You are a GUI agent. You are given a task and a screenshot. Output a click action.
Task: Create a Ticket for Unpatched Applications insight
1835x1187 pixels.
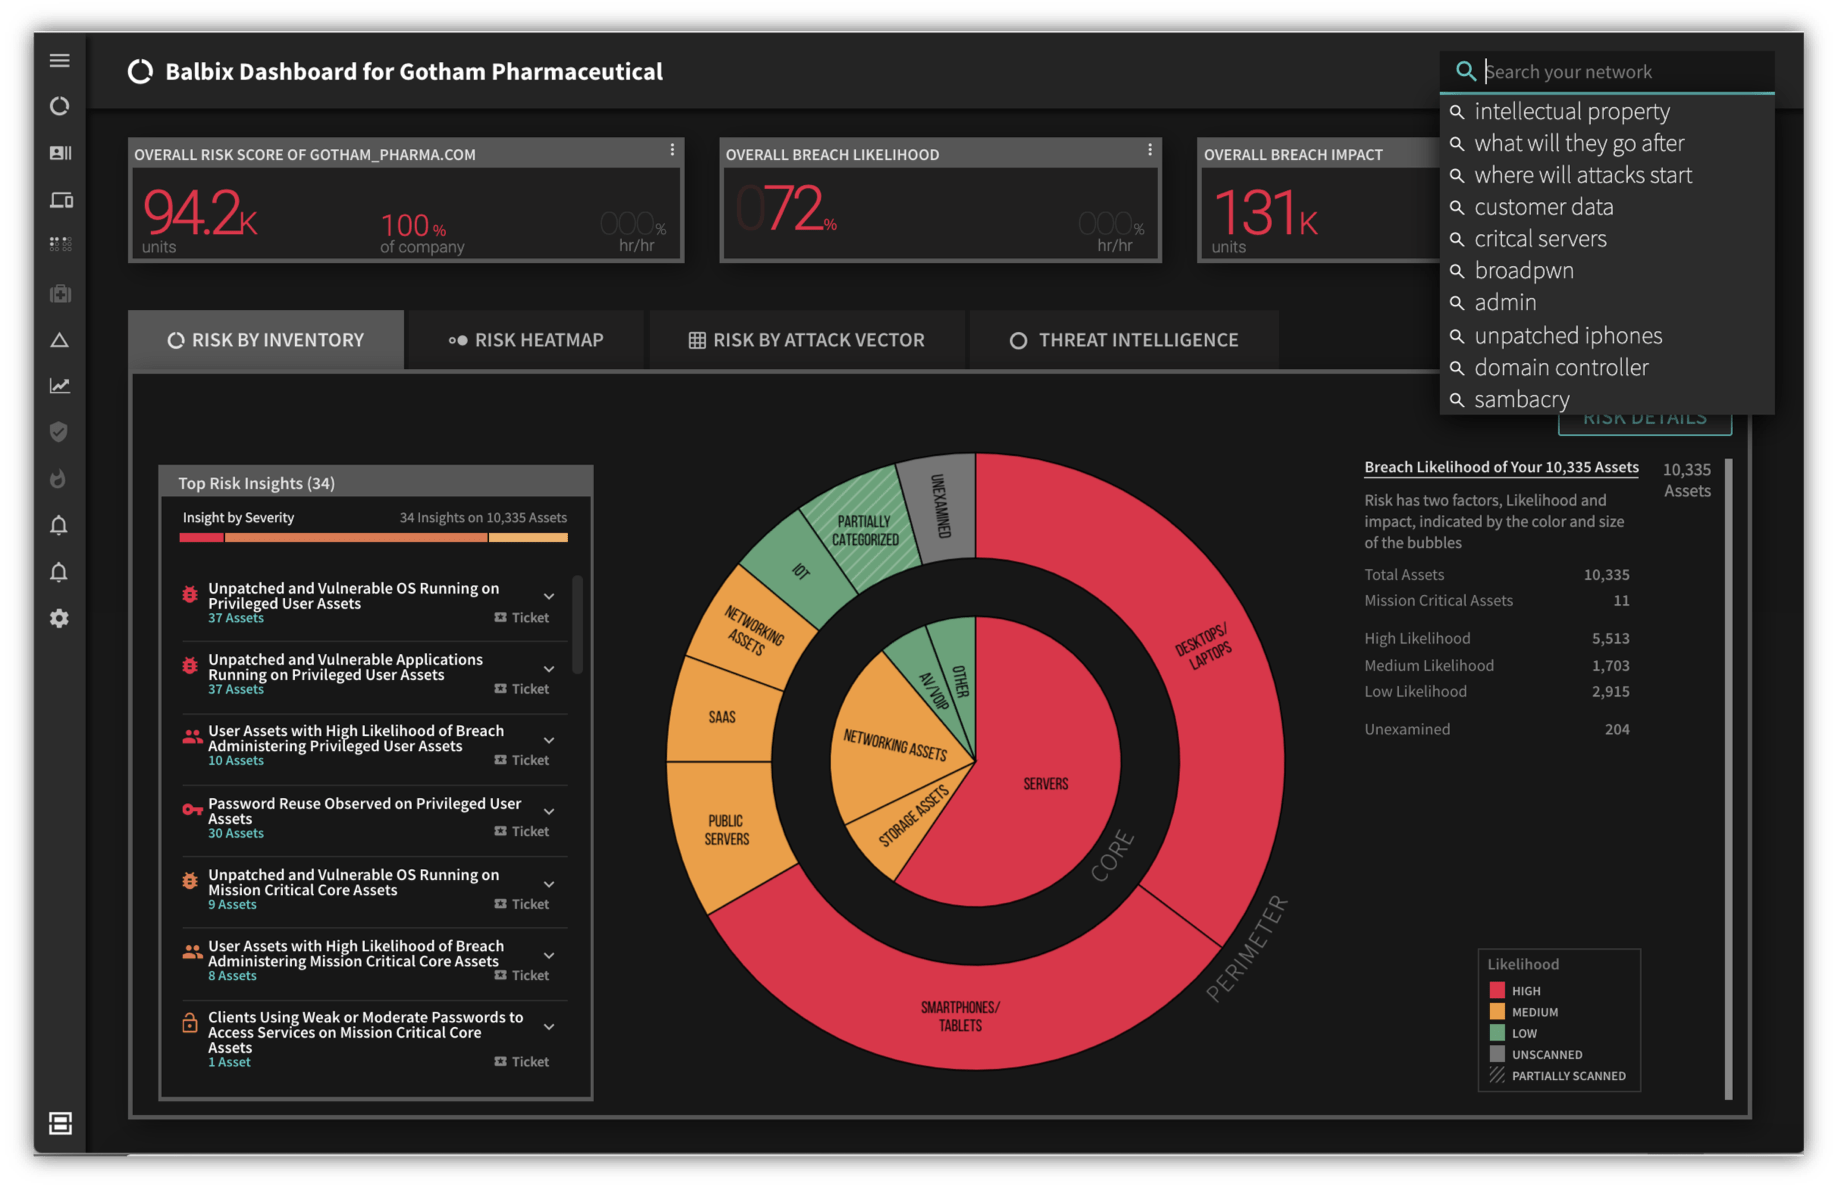pyautogui.click(x=521, y=688)
